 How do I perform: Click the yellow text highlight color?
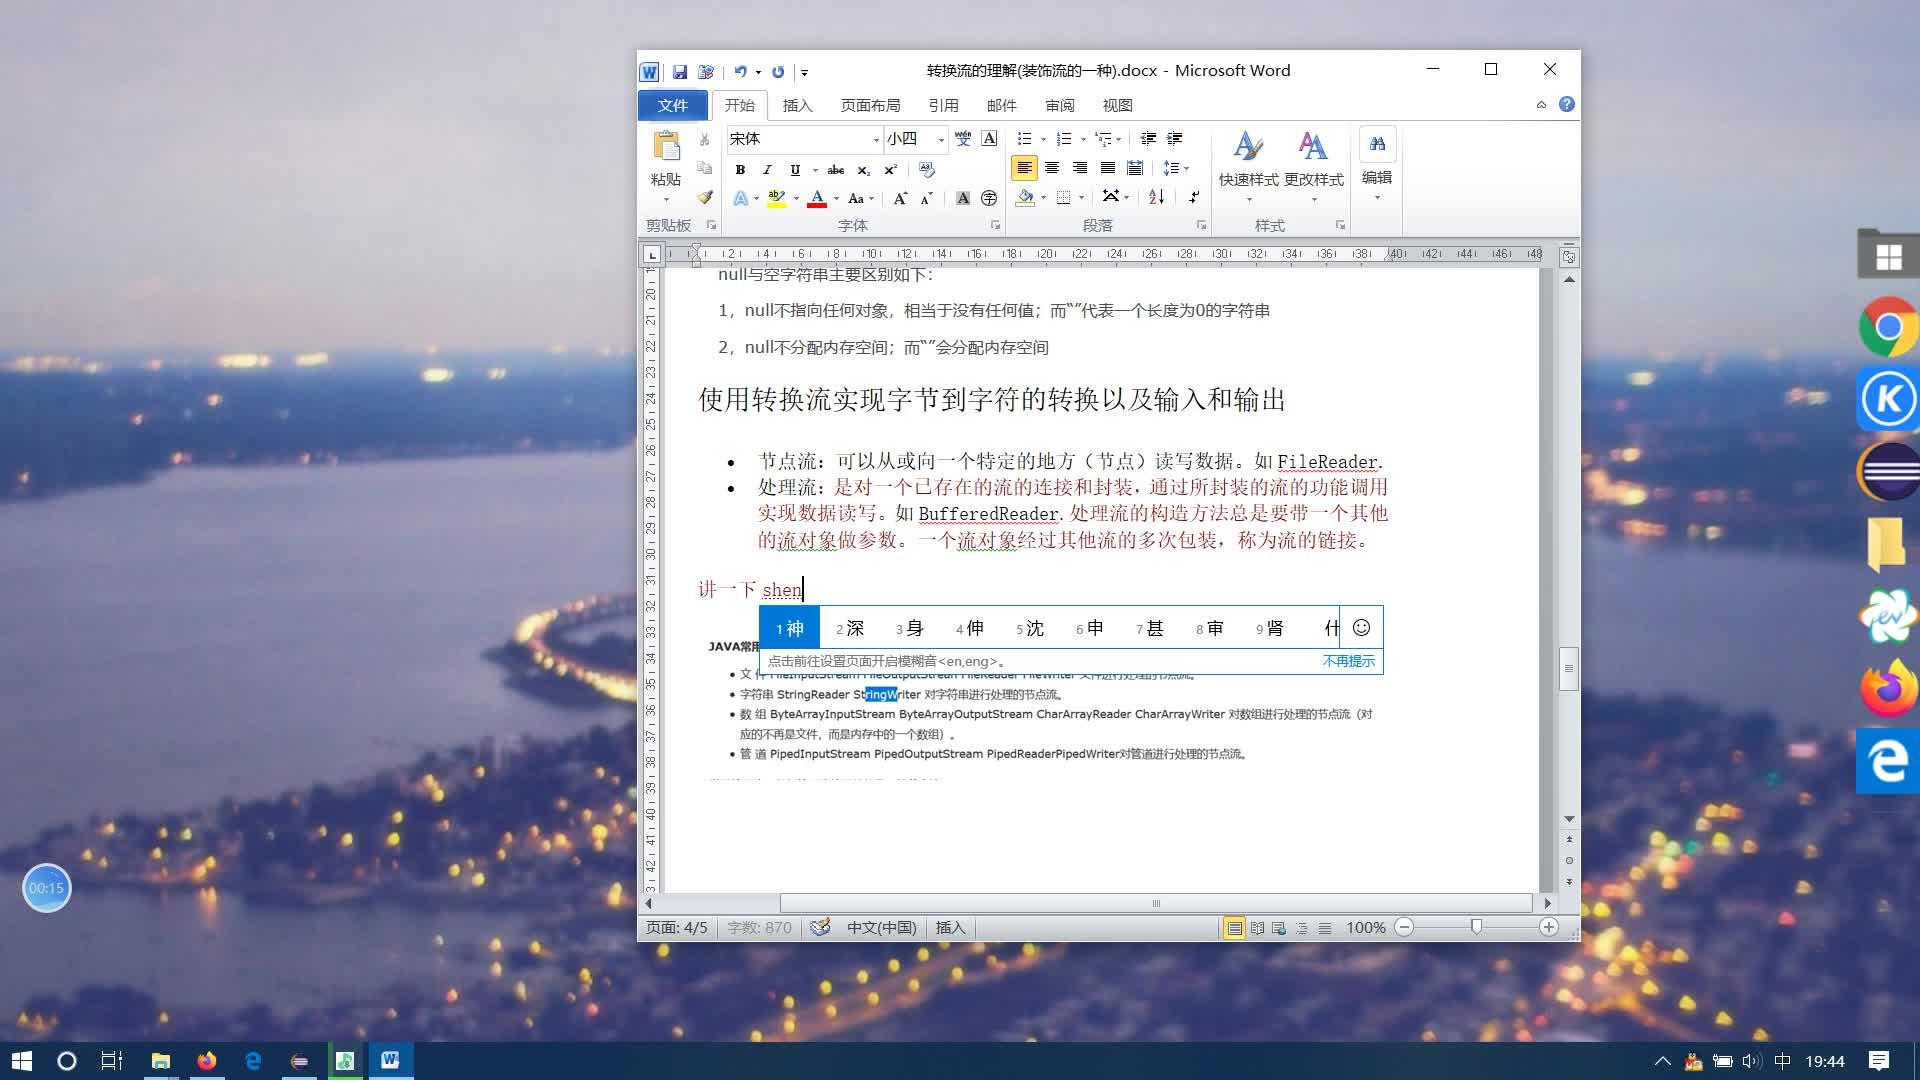pyautogui.click(x=776, y=198)
